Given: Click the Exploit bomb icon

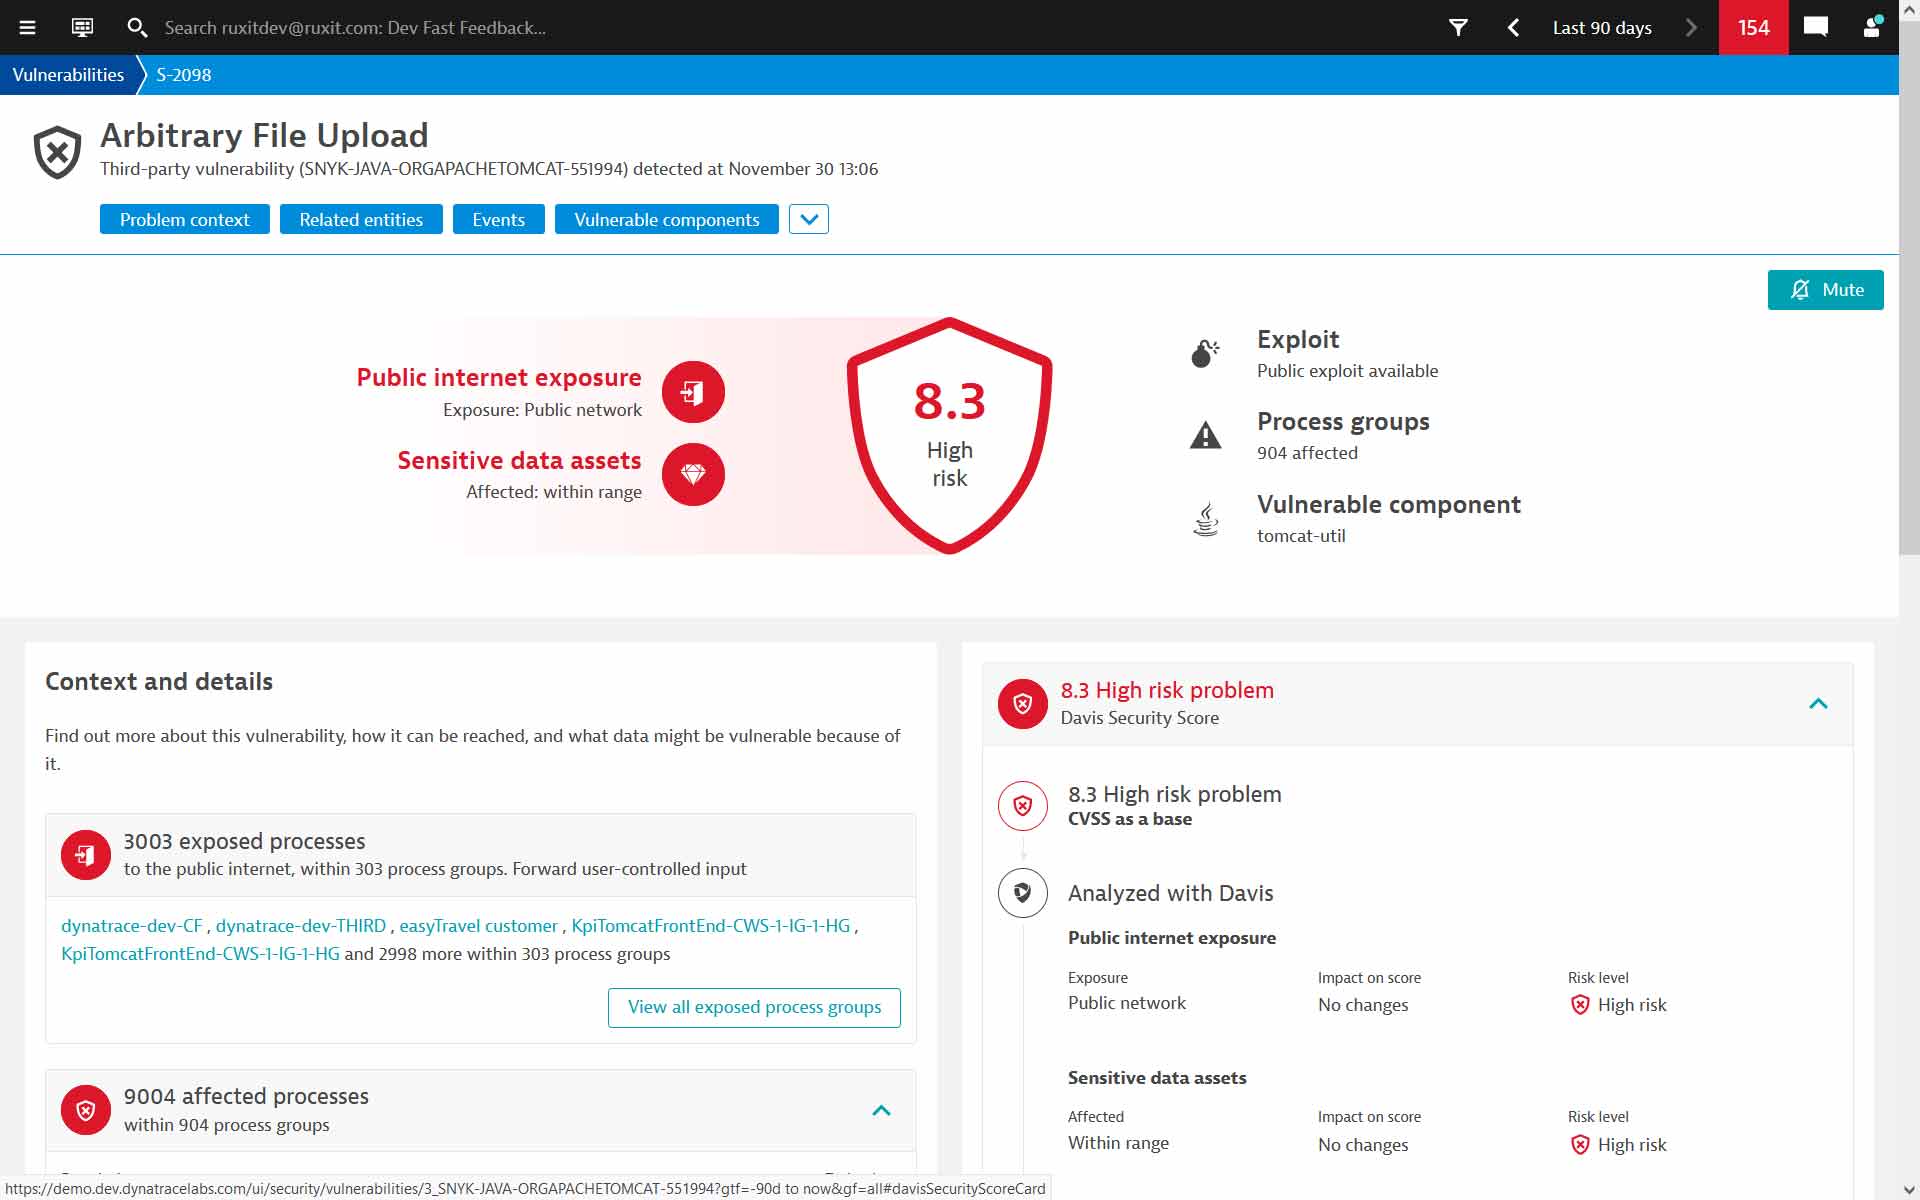Looking at the screenshot, I should point(1205,353).
